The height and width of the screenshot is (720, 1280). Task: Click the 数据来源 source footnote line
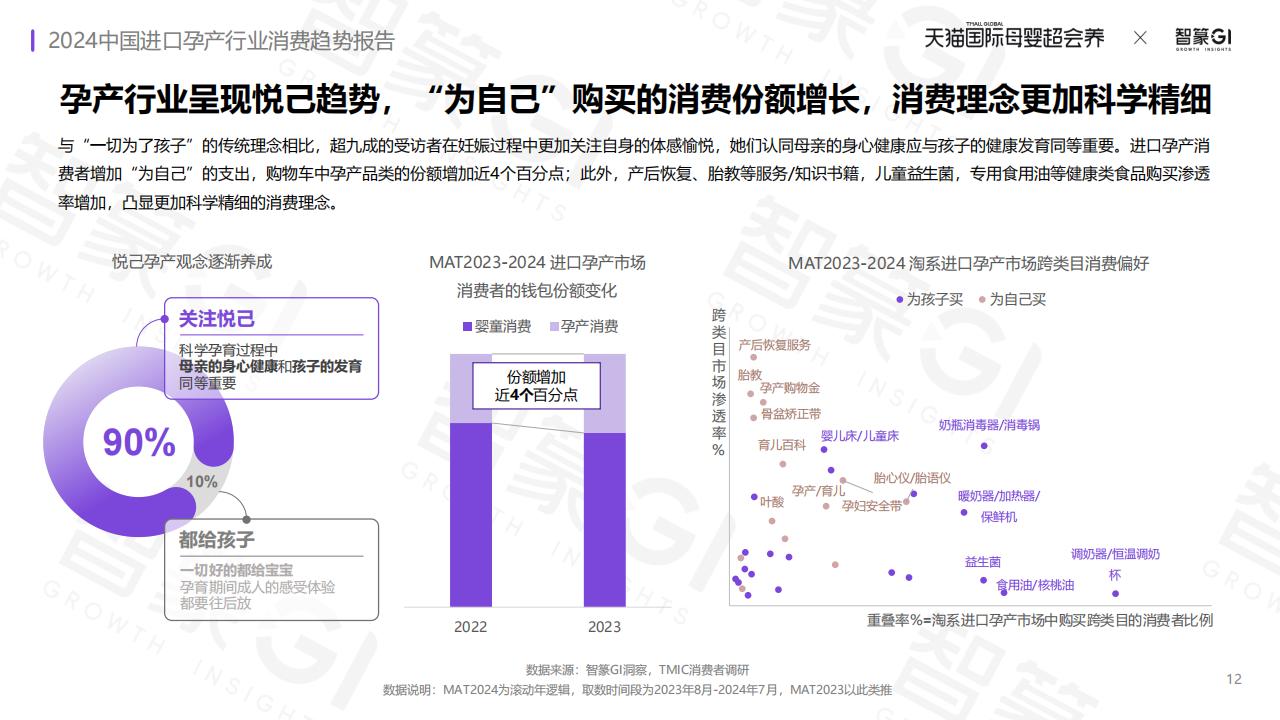point(637,670)
